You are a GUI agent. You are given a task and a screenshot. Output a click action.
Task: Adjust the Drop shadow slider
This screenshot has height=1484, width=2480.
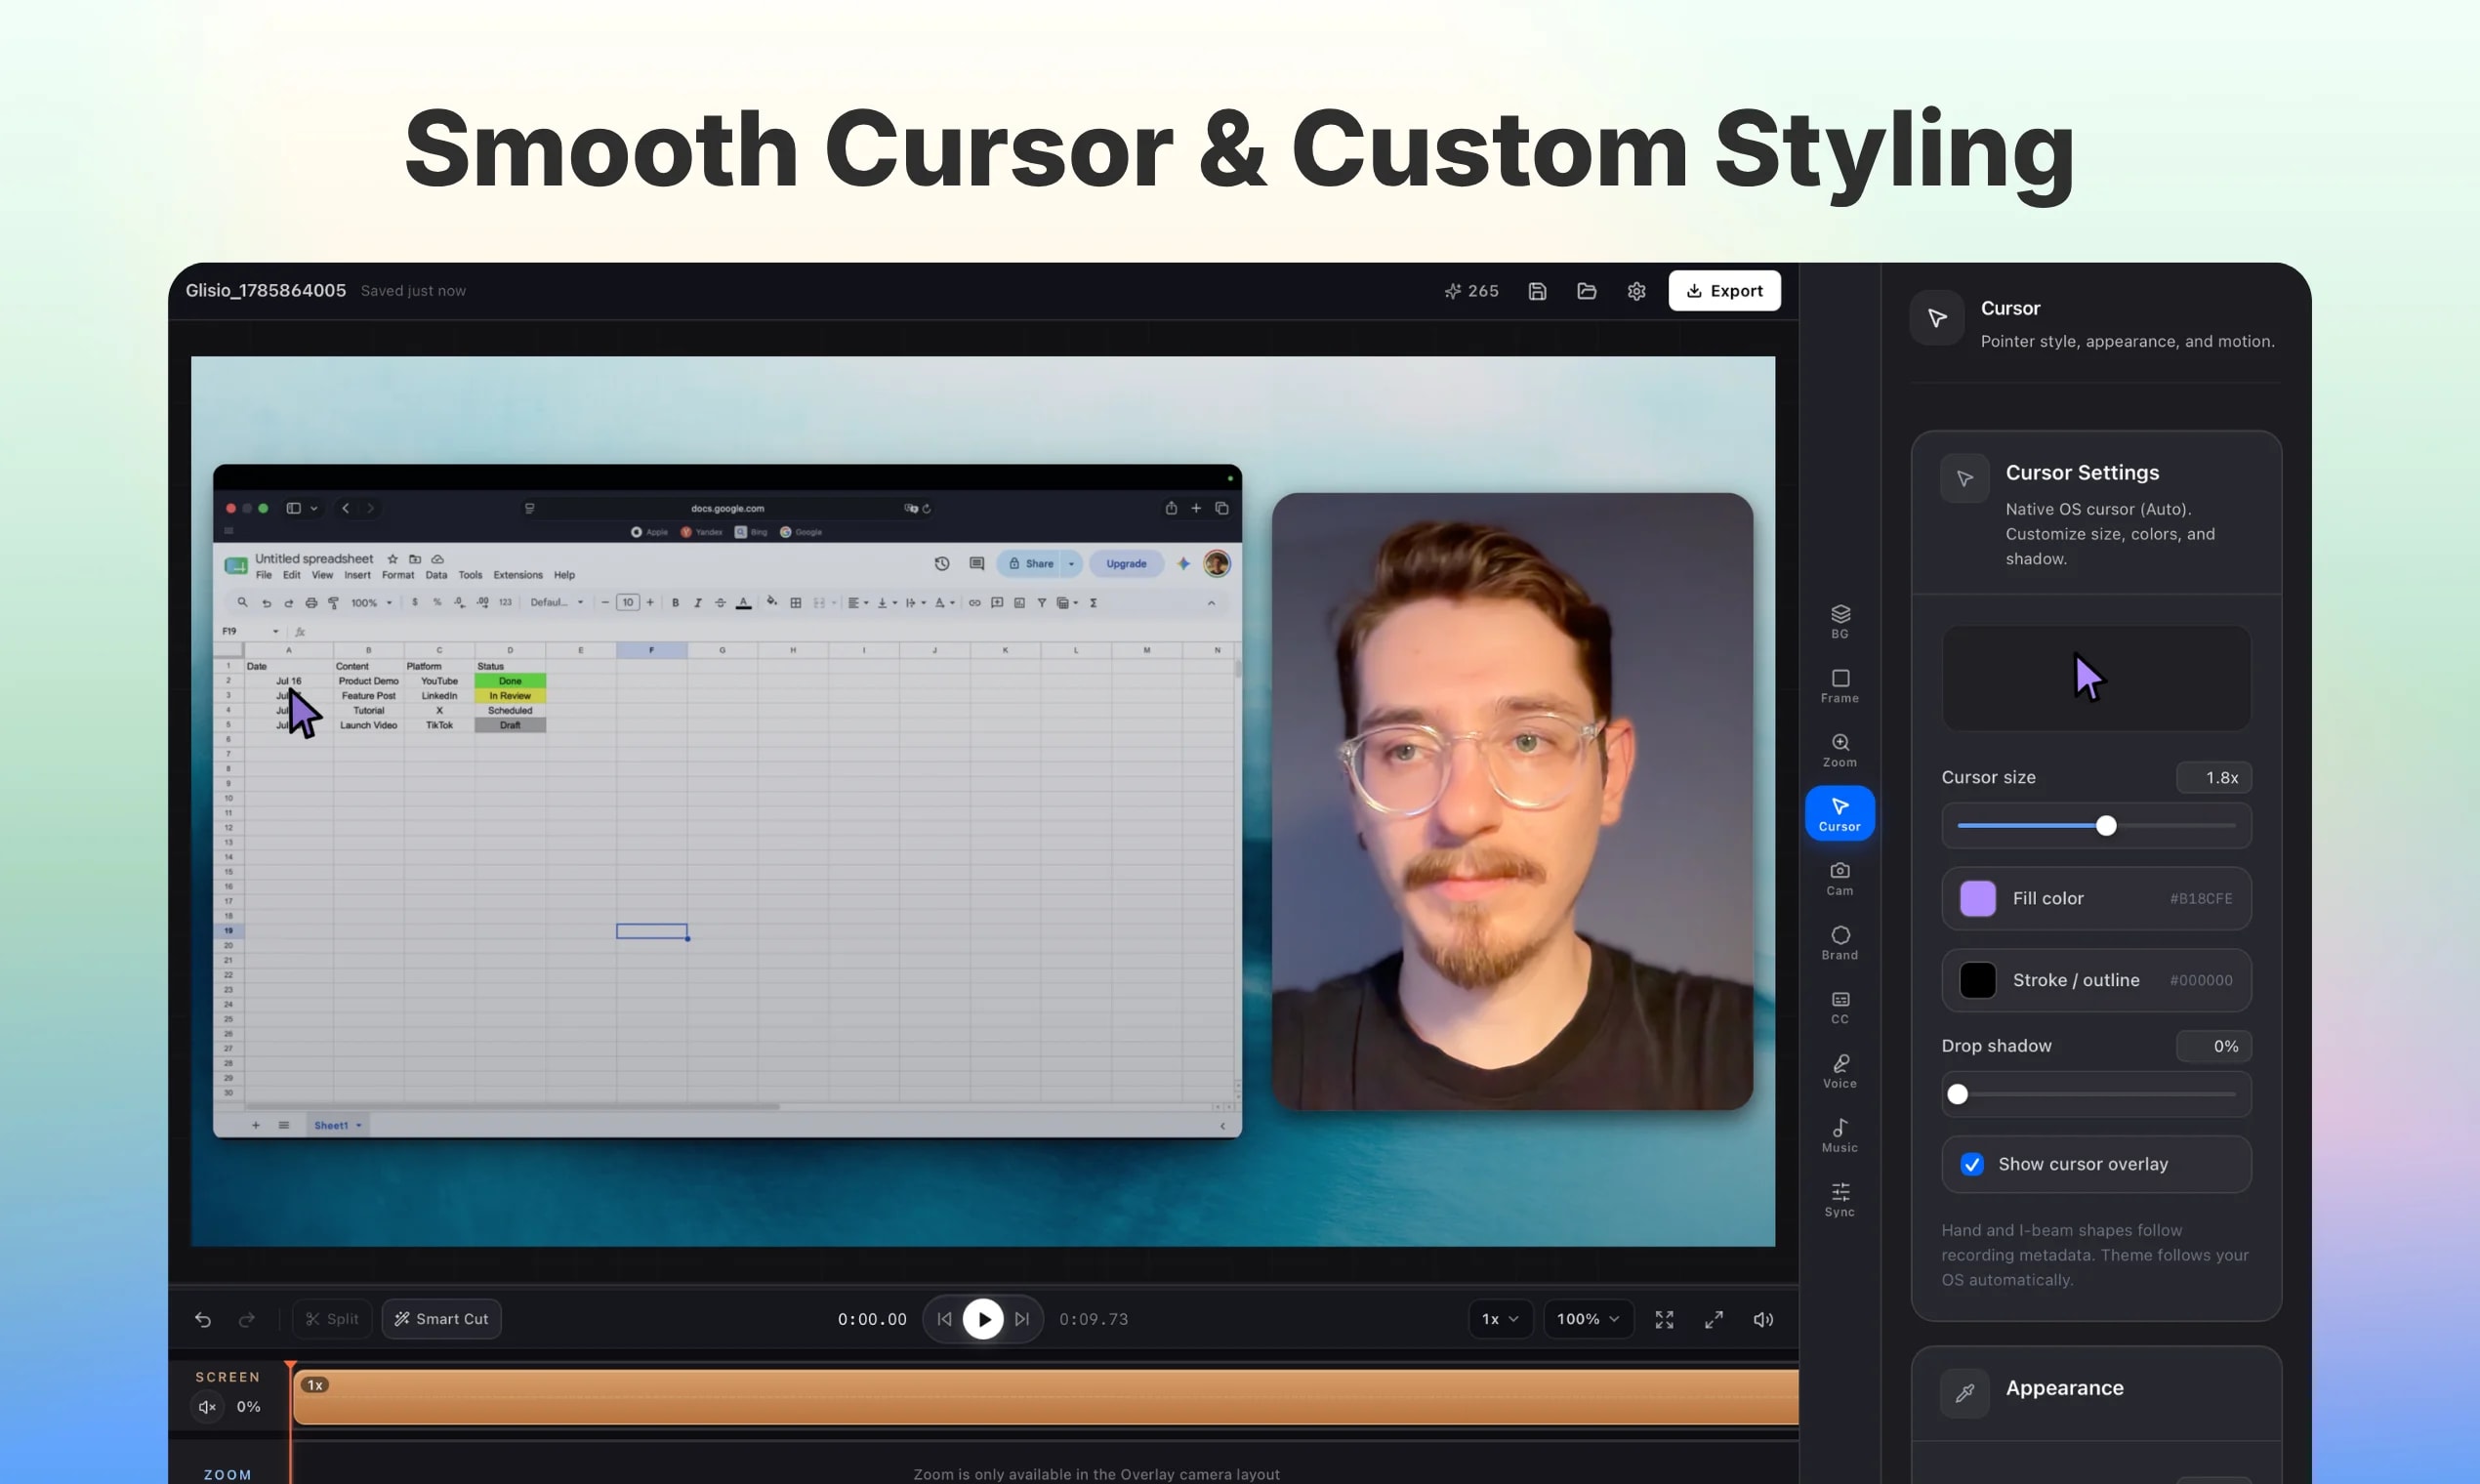point(2096,1094)
